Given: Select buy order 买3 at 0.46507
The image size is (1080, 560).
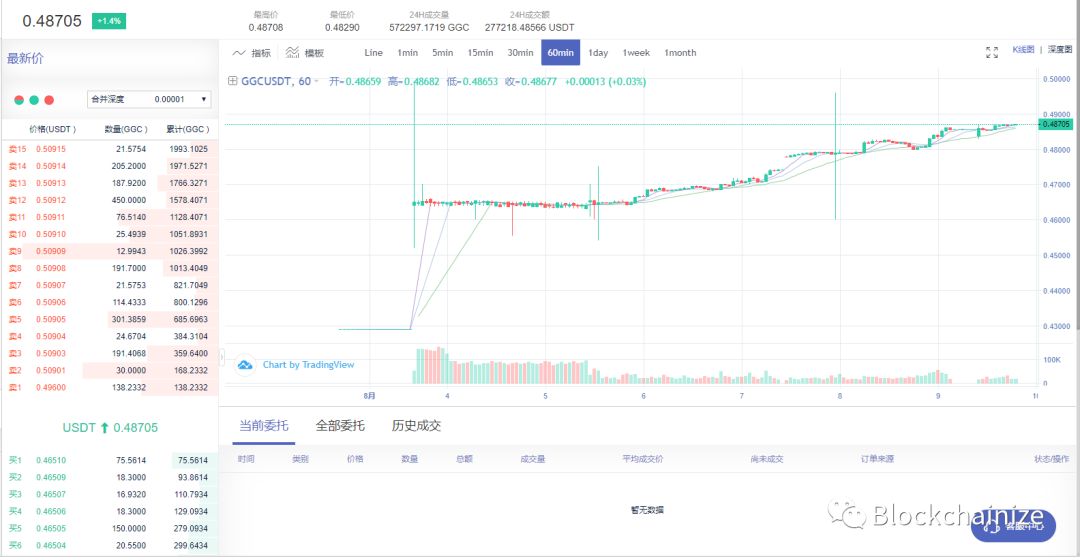Looking at the screenshot, I should point(110,495).
